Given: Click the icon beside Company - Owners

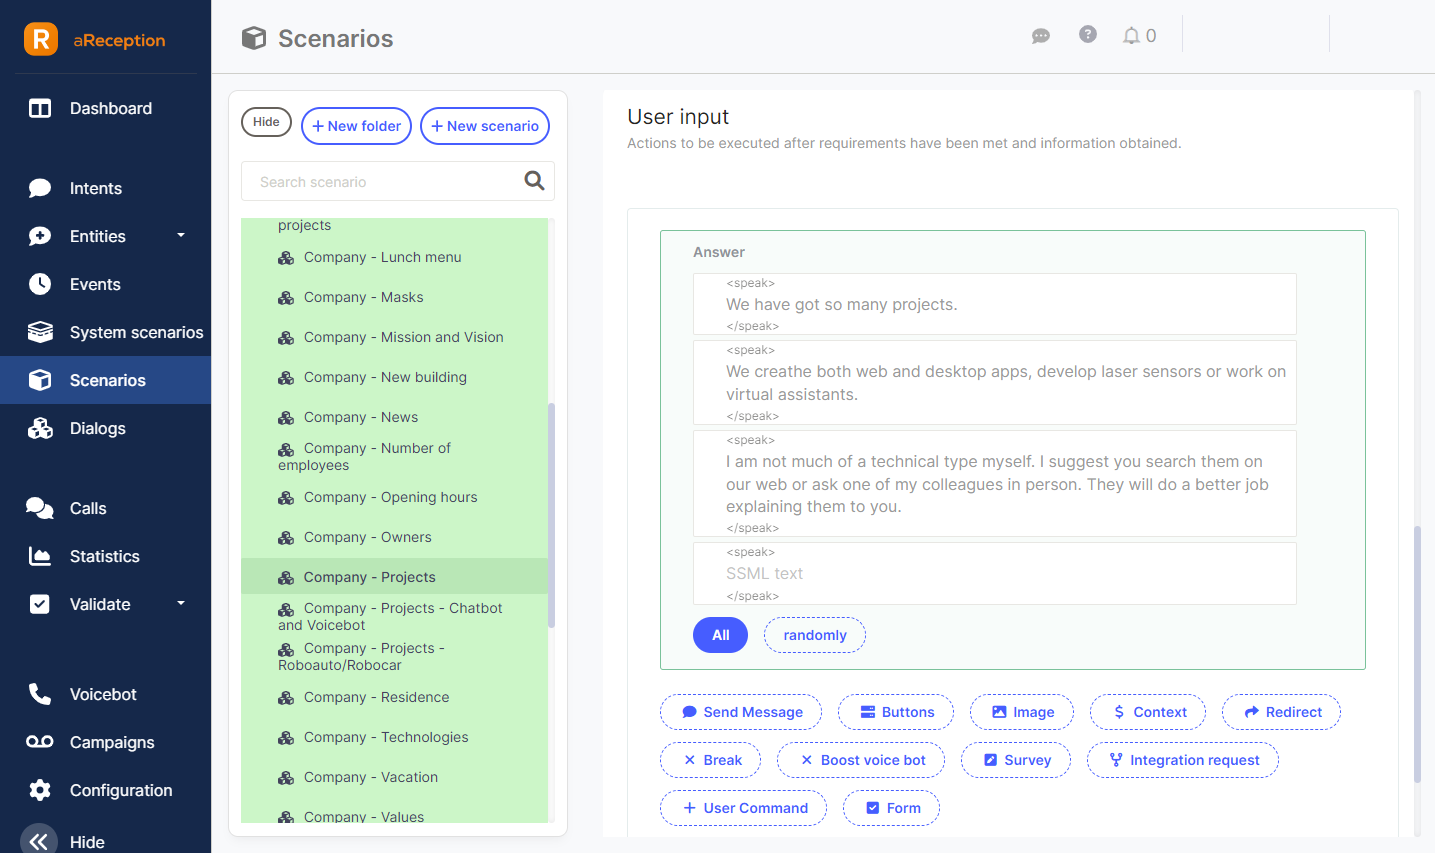Looking at the screenshot, I should 286,538.
